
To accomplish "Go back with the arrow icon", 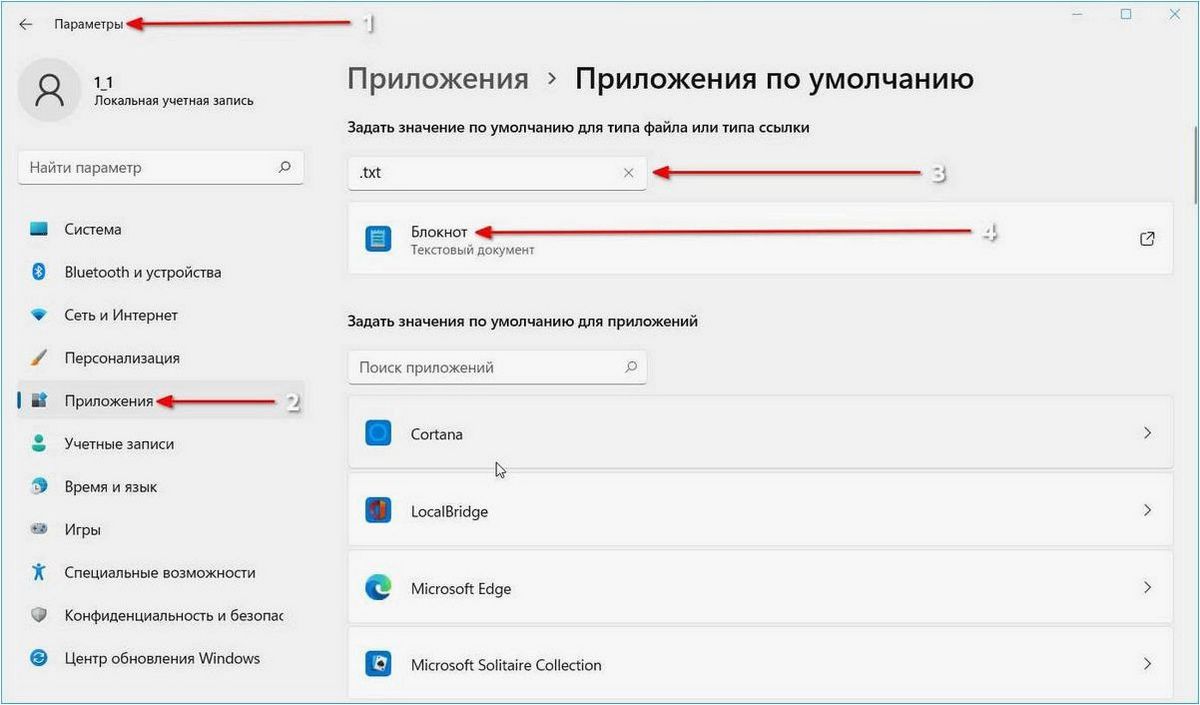I will coord(26,24).
